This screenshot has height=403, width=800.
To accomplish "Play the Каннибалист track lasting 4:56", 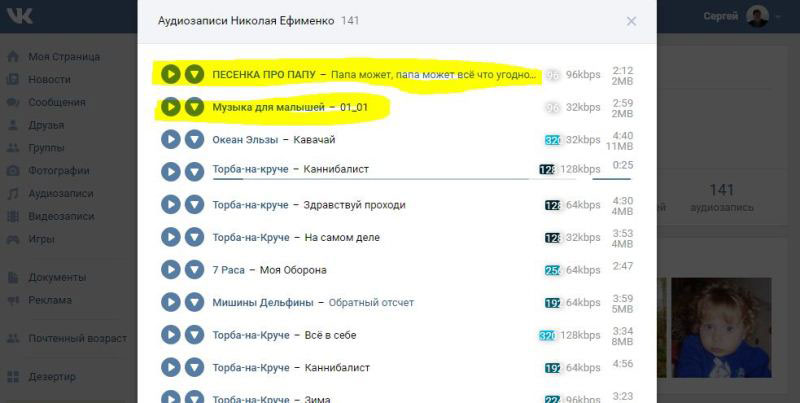I will pyautogui.click(x=171, y=367).
